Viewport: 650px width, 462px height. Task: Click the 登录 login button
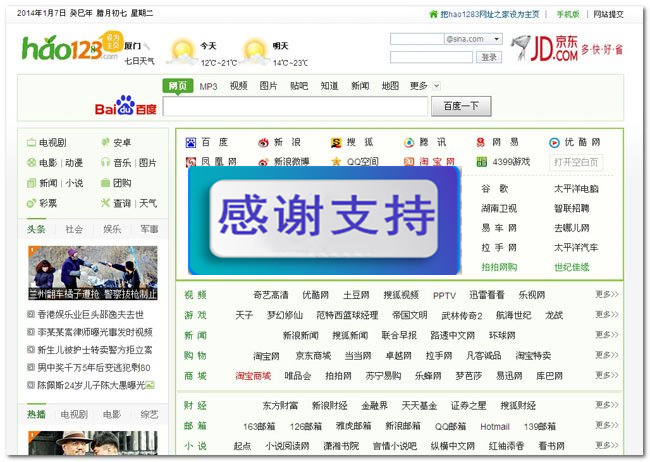[489, 57]
